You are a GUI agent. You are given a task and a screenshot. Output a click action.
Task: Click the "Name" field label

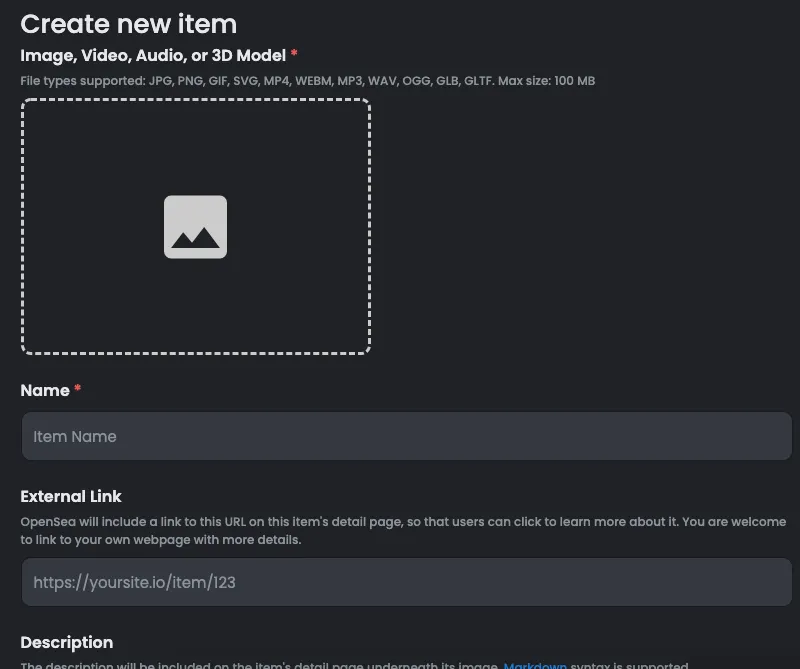[x=45, y=390]
